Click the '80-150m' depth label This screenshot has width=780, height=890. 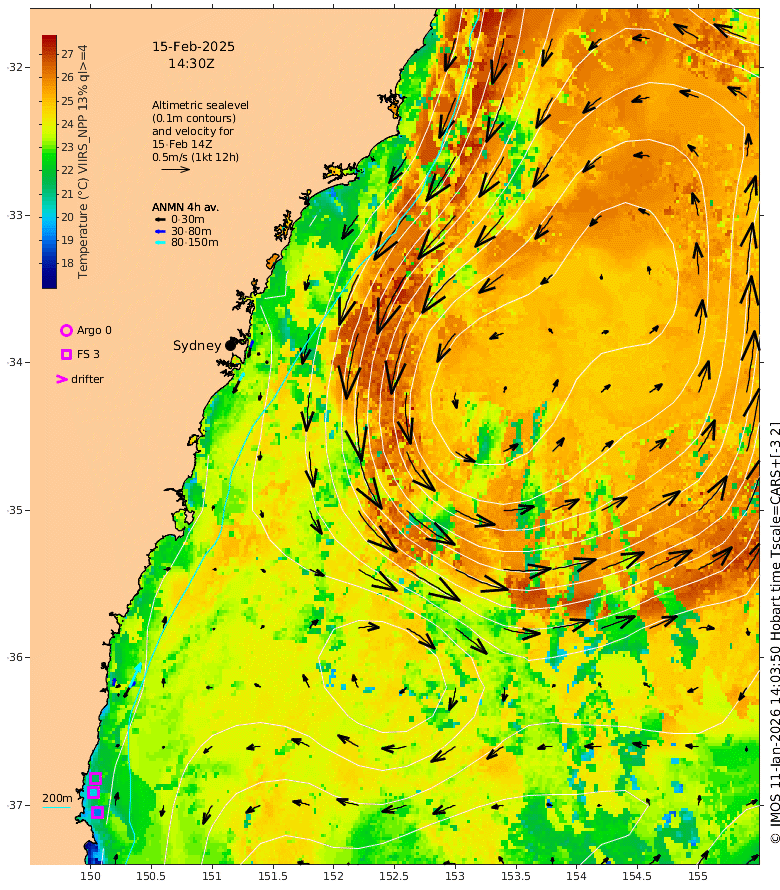195,242
